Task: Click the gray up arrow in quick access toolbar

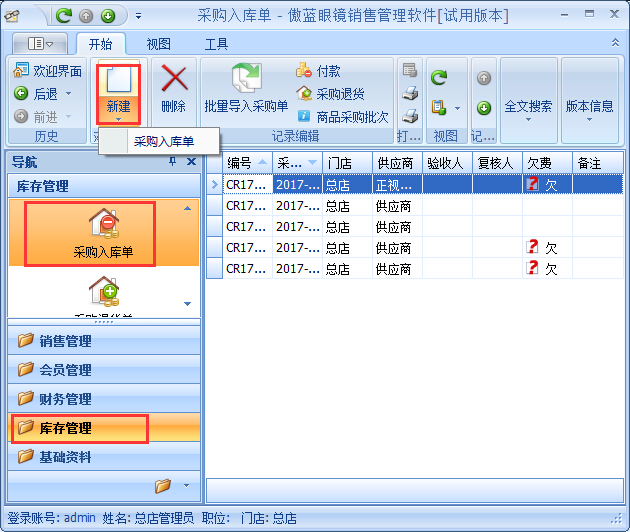Action: [86, 16]
